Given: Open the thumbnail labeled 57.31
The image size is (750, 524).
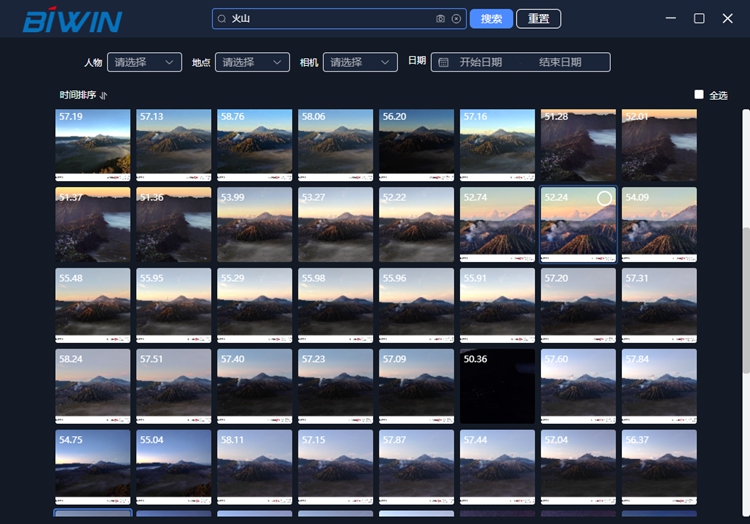Looking at the screenshot, I should [x=659, y=305].
